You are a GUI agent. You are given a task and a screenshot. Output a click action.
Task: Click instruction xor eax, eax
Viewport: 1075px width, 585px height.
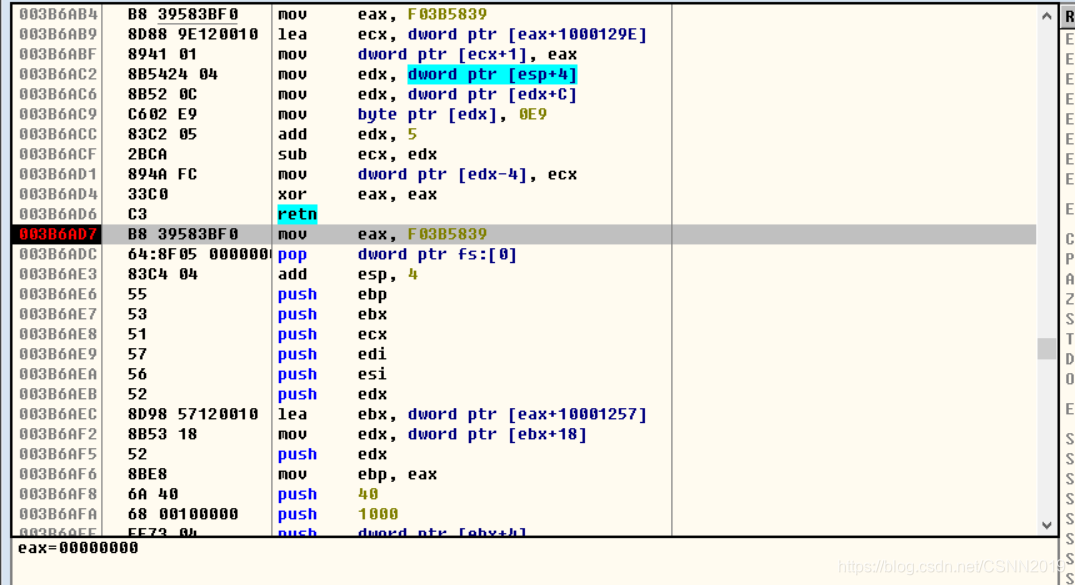pos(357,194)
